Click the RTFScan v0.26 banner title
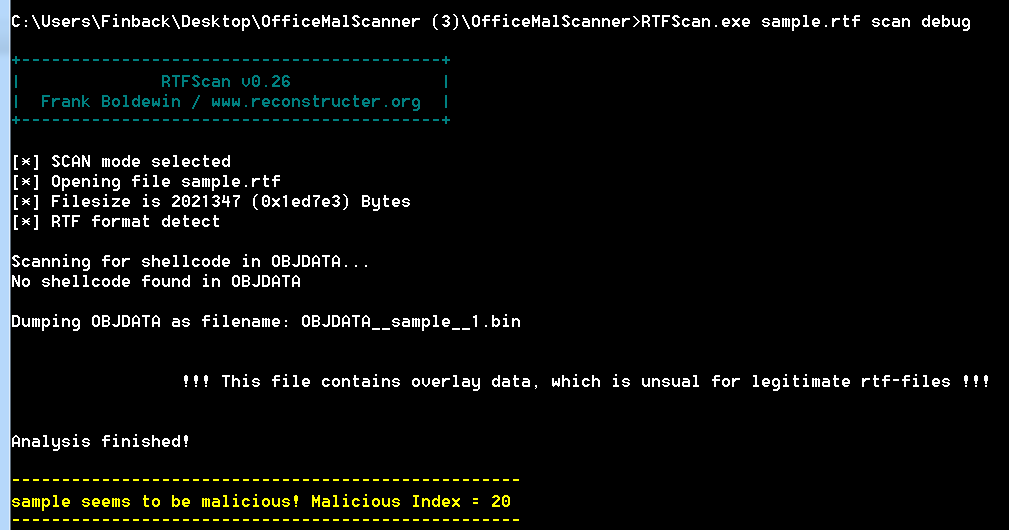The width and height of the screenshot is (1009, 530). pyautogui.click(x=225, y=81)
